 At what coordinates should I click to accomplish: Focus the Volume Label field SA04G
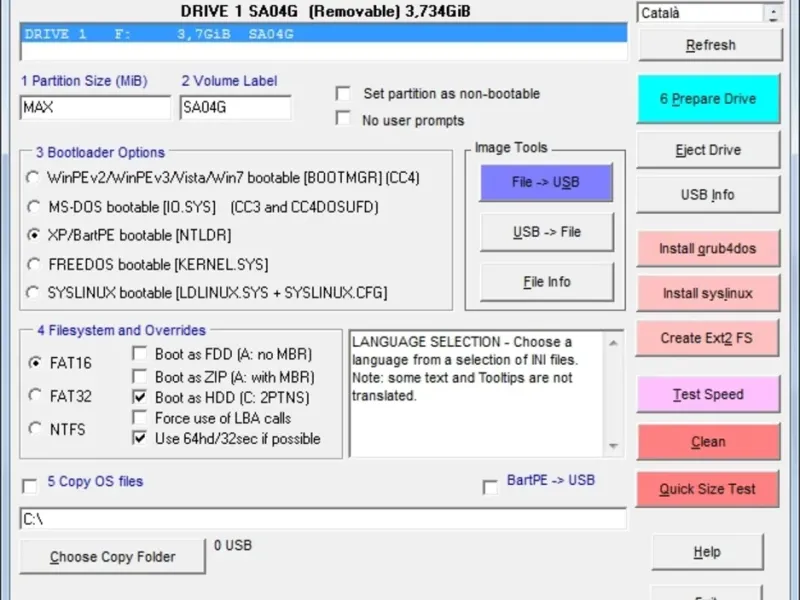[x=235, y=108]
